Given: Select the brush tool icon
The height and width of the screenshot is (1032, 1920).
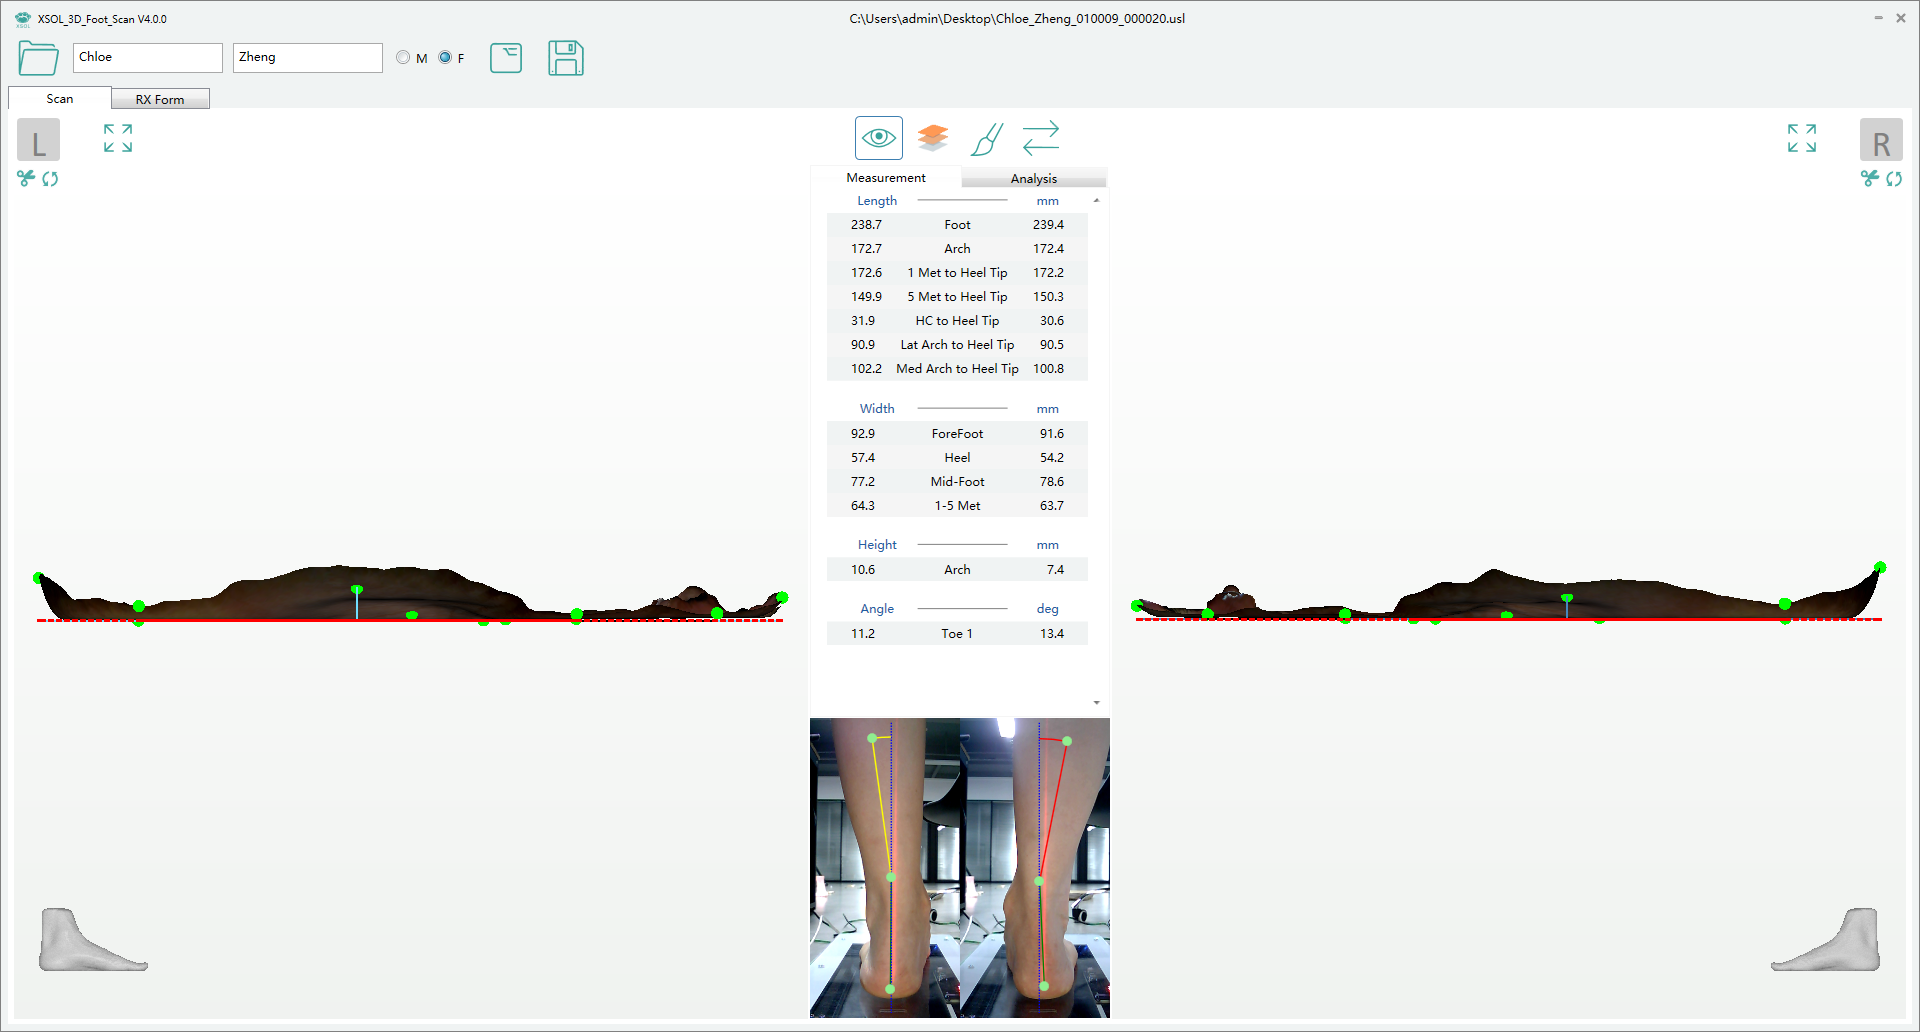Looking at the screenshot, I should point(986,139).
